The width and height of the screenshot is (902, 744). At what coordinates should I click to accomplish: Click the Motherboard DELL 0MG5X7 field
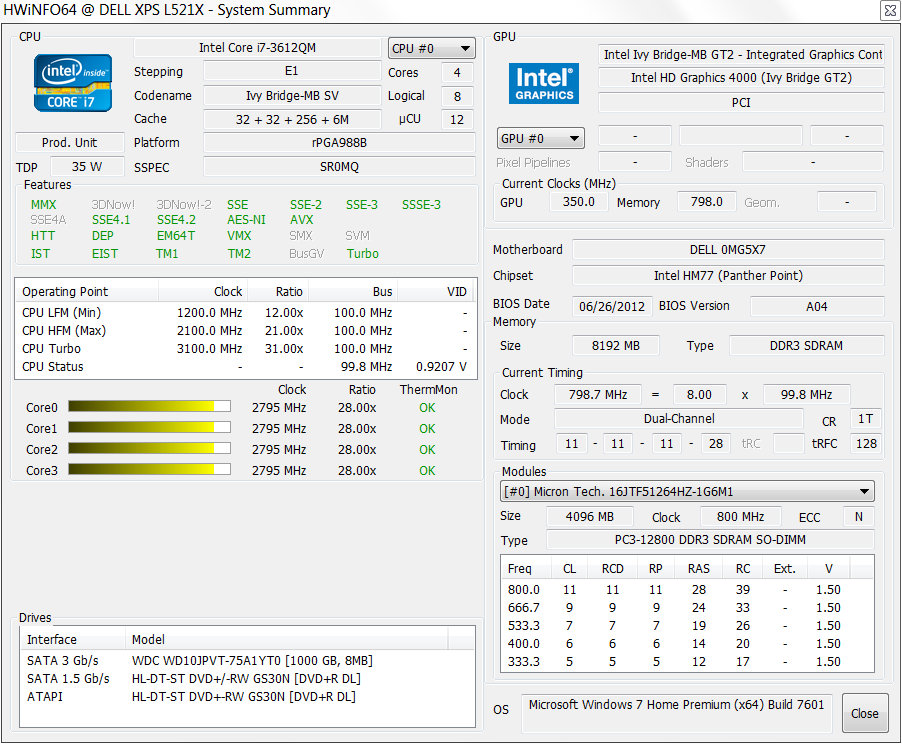coord(728,250)
